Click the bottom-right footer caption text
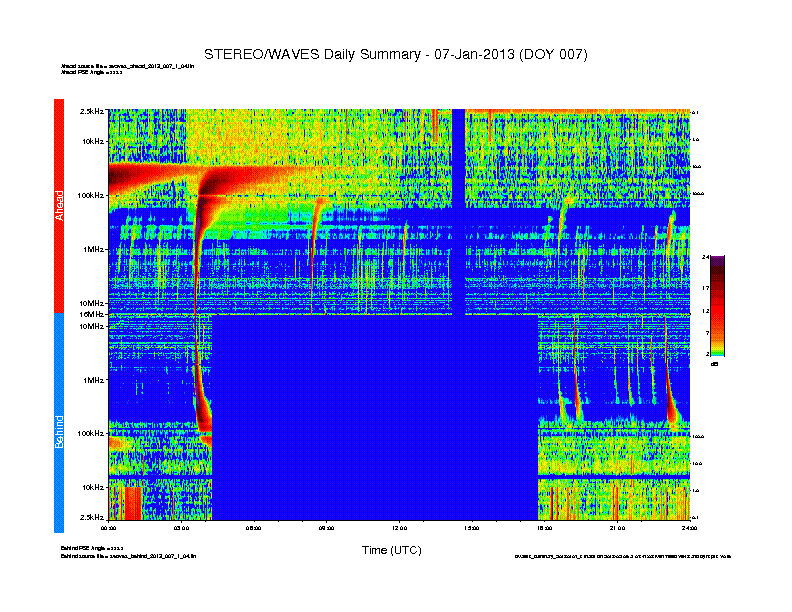The image size is (792, 612). pyautogui.click(x=623, y=556)
